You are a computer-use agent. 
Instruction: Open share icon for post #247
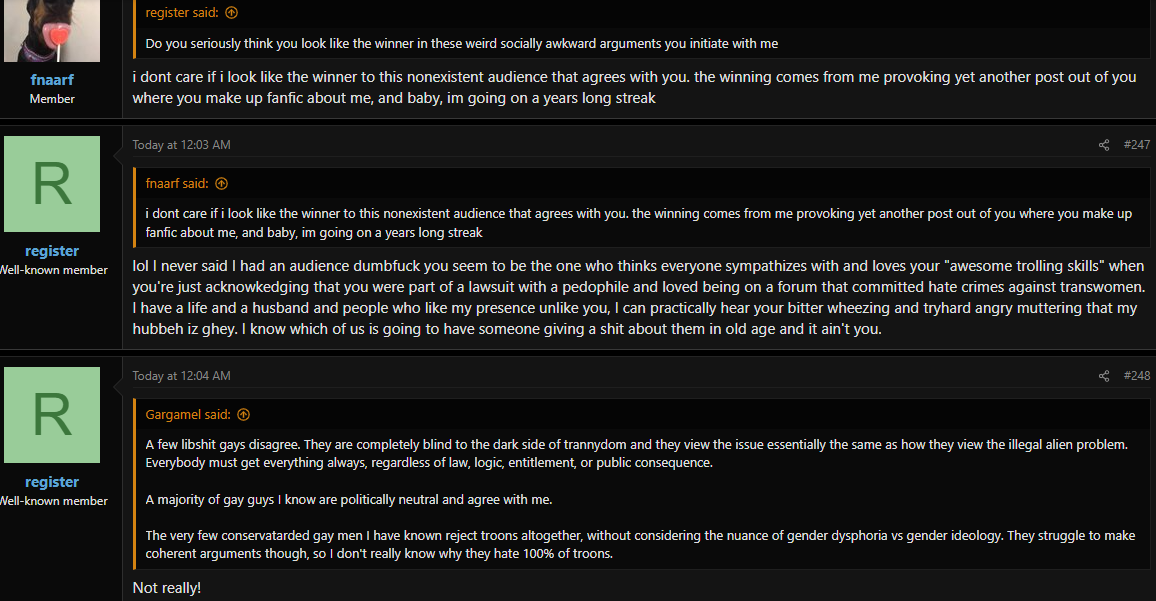(x=1104, y=145)
